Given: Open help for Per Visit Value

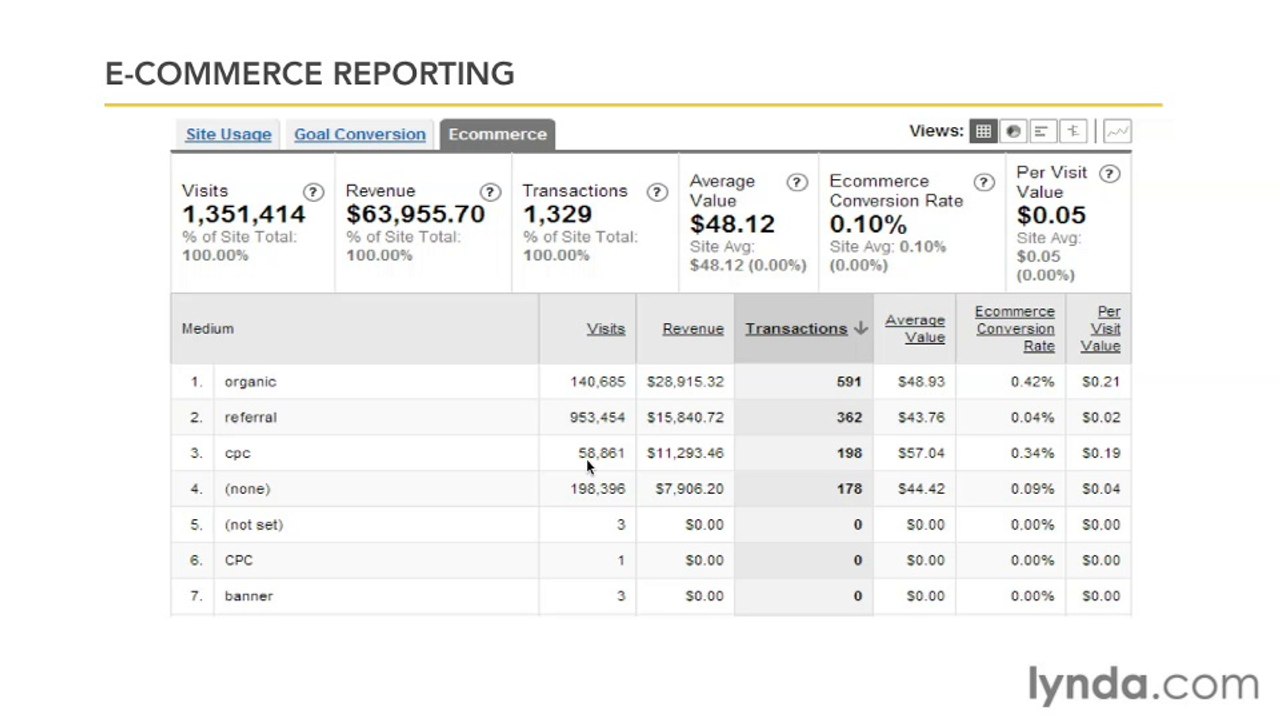Looking at the screenshot, I should pos(1109,173).
